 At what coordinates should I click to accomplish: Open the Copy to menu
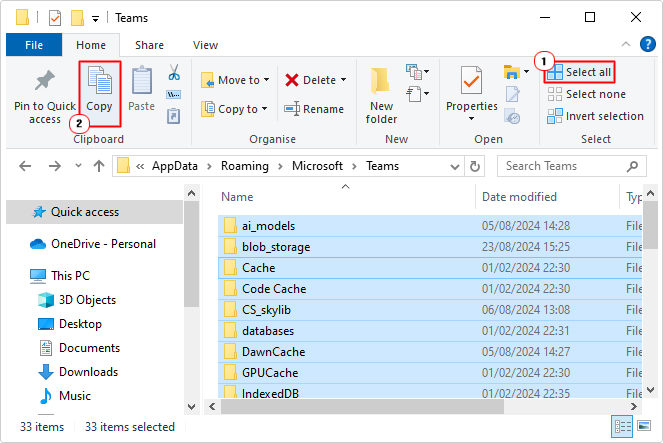point(234,109)
